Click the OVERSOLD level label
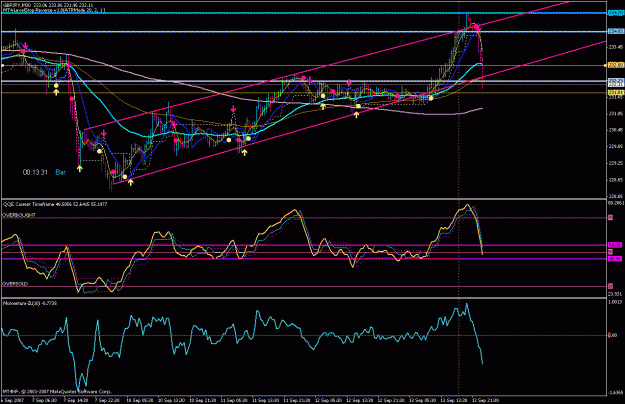625x404 pixels. tap(16, 284)
